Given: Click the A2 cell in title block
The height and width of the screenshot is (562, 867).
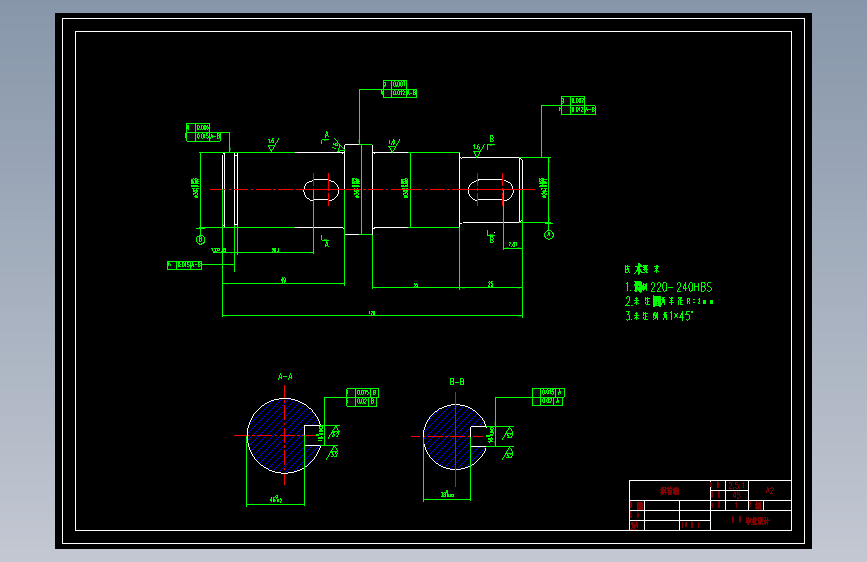Looking at the screenshot, I should 770,491.
